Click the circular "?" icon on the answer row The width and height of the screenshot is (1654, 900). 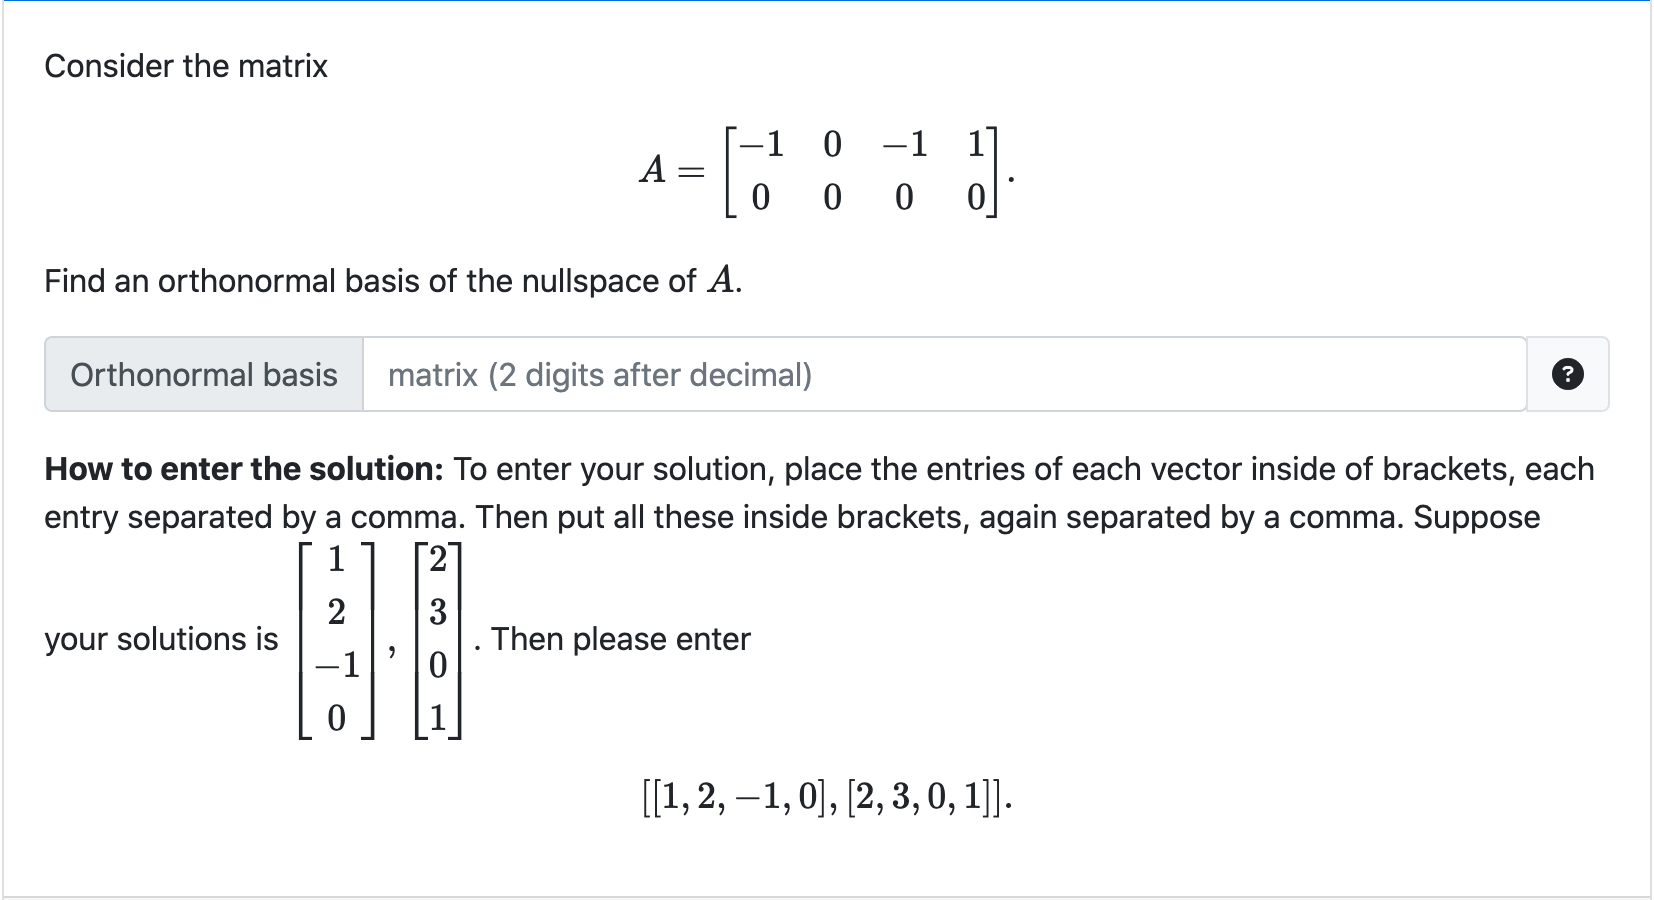click(x=1568, y=374)
